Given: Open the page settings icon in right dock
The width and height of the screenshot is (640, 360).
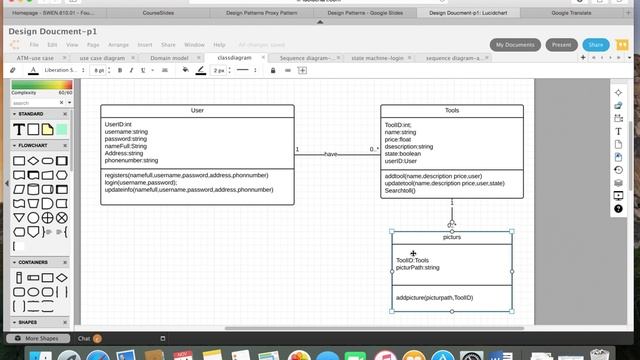Looking at the screenshot, I should click(618, 144).
